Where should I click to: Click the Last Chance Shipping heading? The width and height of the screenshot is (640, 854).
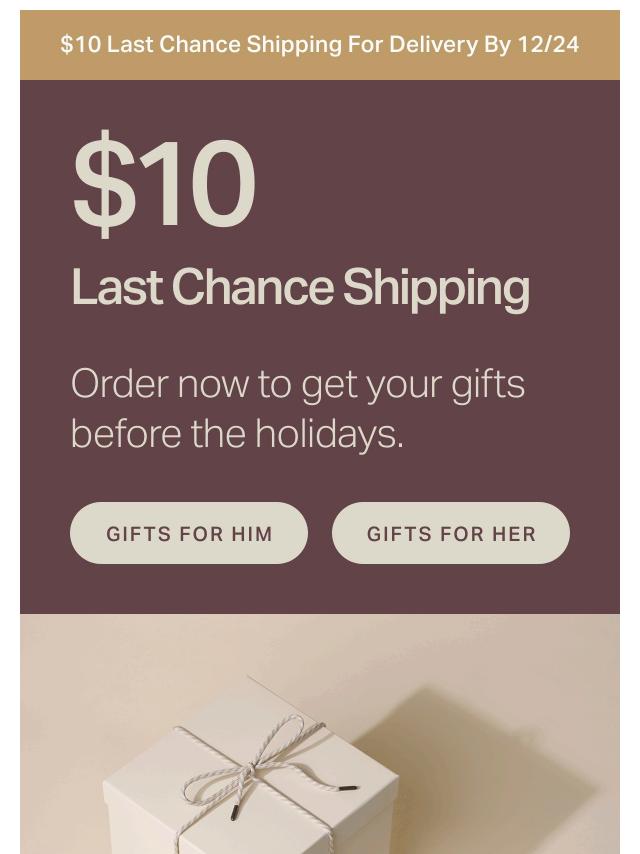301,289
